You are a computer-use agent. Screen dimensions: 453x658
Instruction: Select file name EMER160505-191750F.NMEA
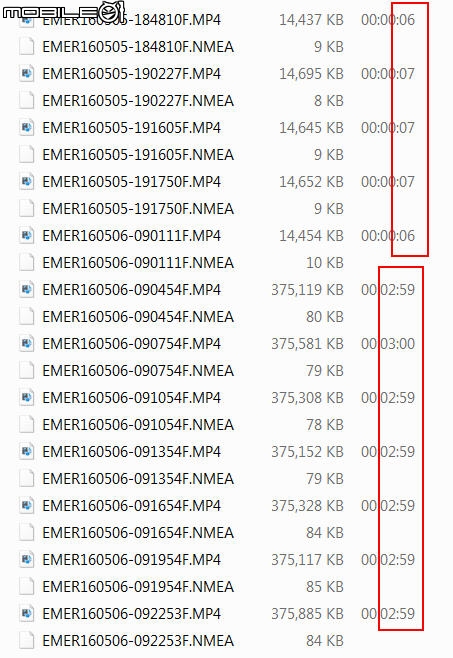[x=138, y=209]
